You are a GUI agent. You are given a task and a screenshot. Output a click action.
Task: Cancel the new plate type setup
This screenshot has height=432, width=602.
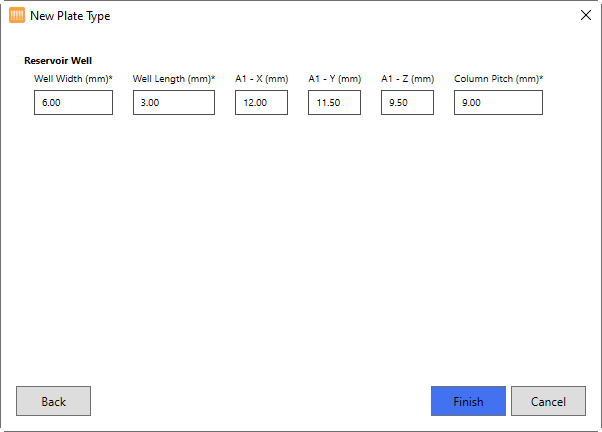tap(548, 401)
